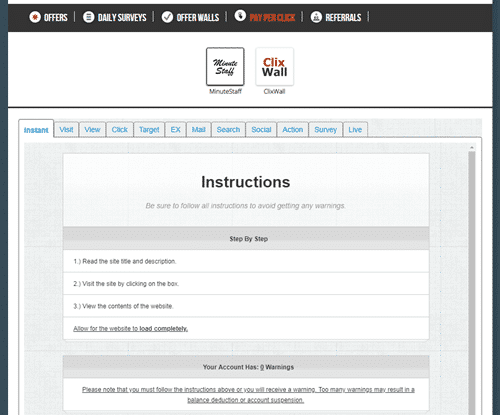Click the Instructions heading
The height and width of the screenshot is (415, 500).
tap(246, 182)
